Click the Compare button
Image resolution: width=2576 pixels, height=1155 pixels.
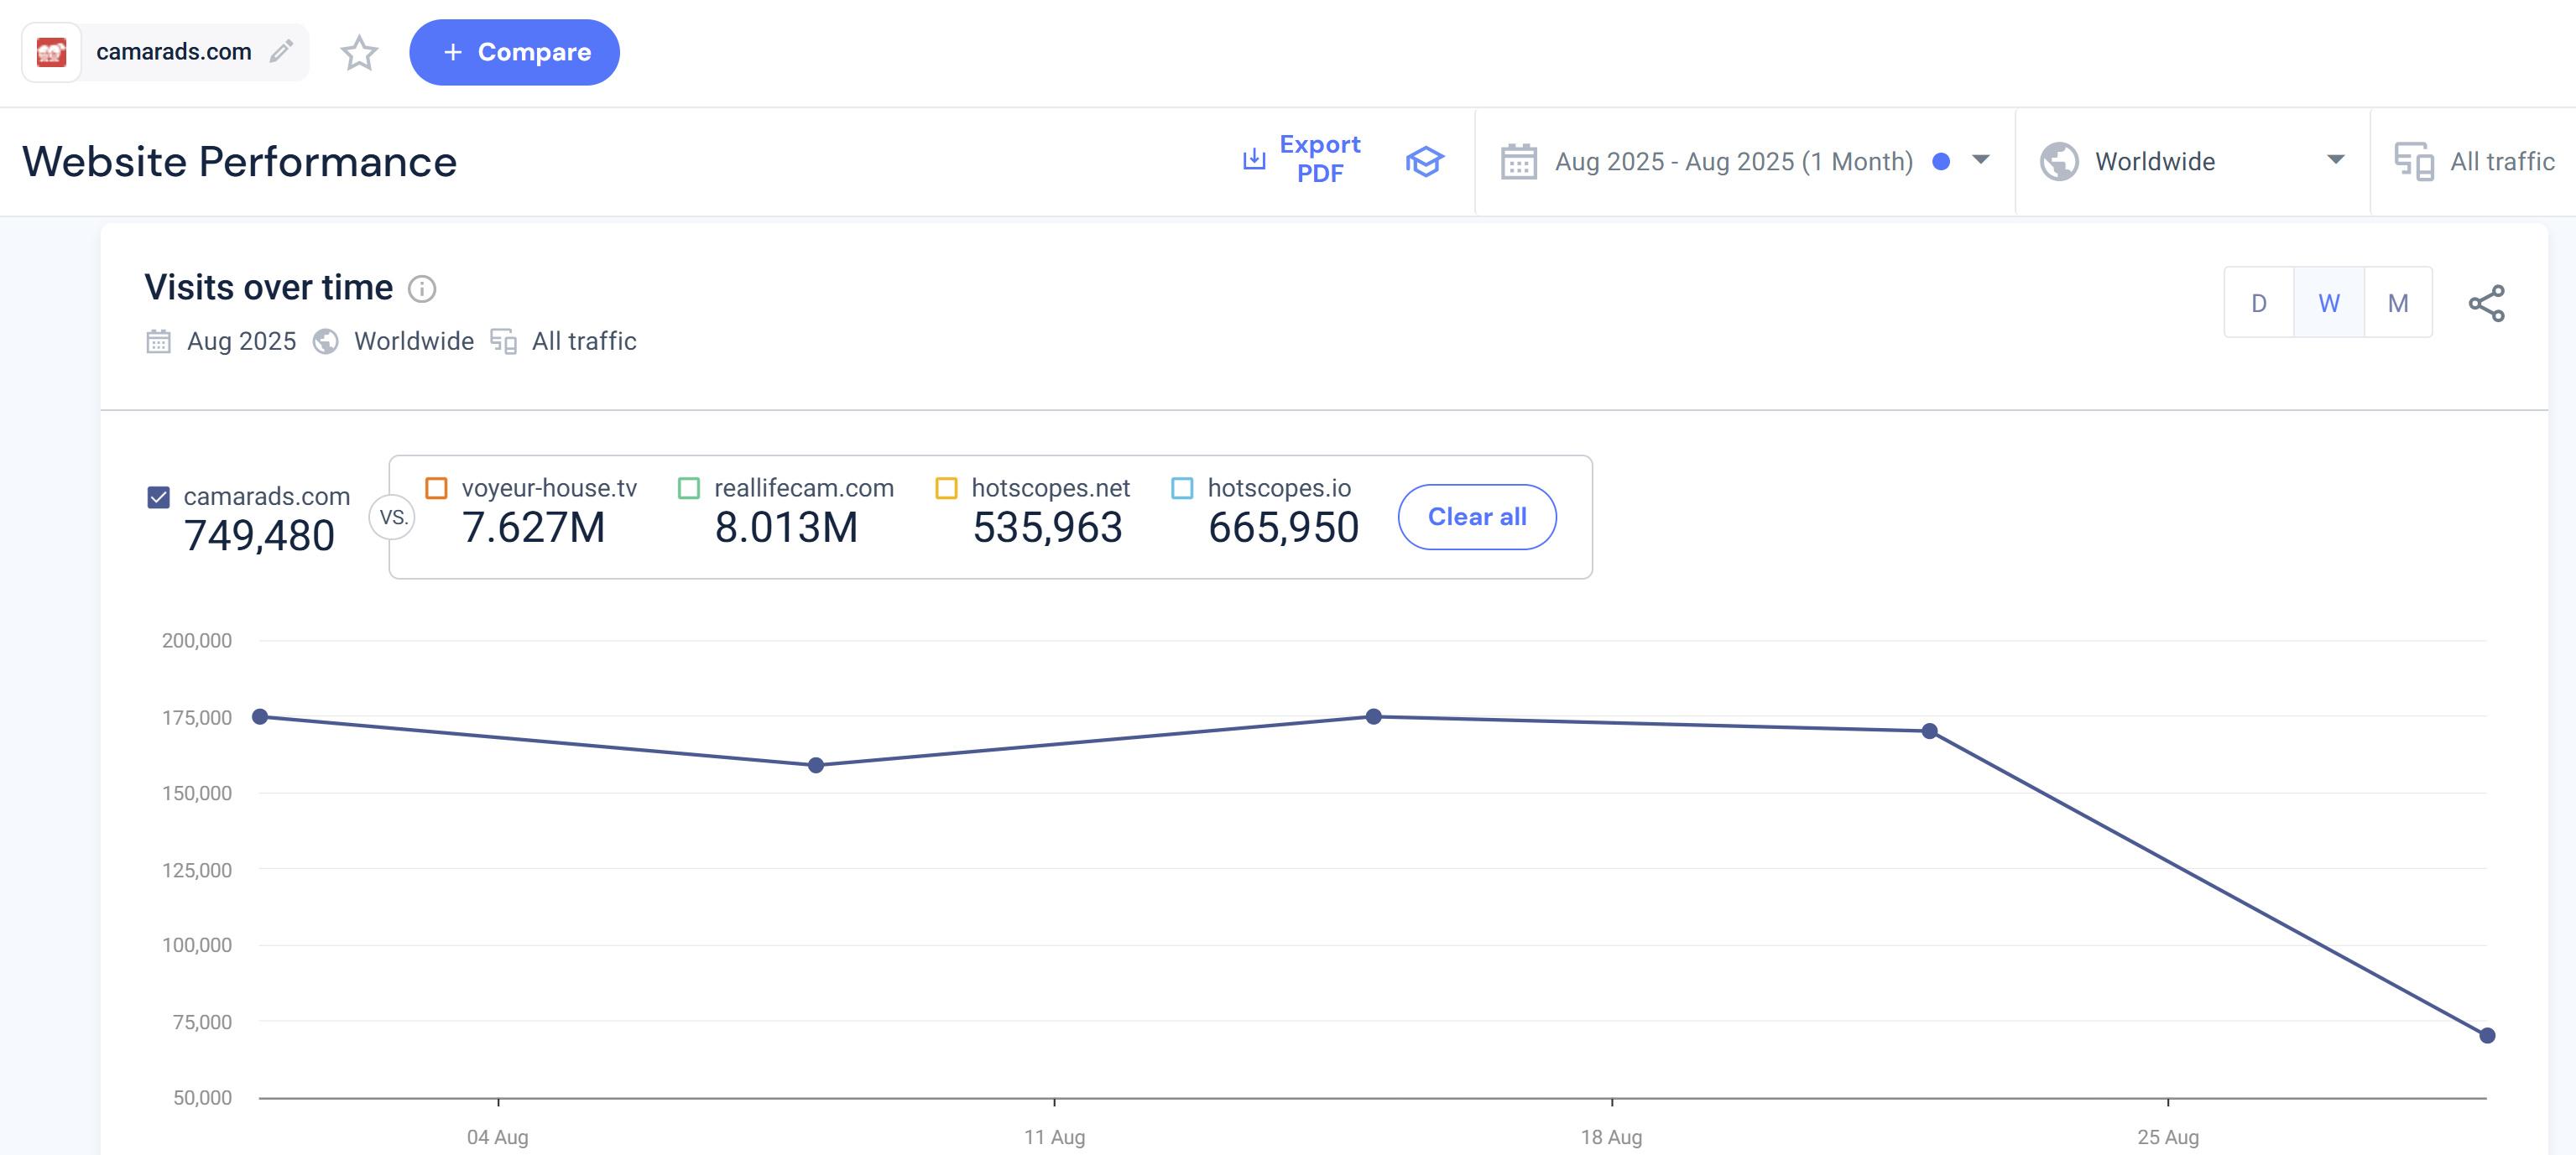point(514,52)
